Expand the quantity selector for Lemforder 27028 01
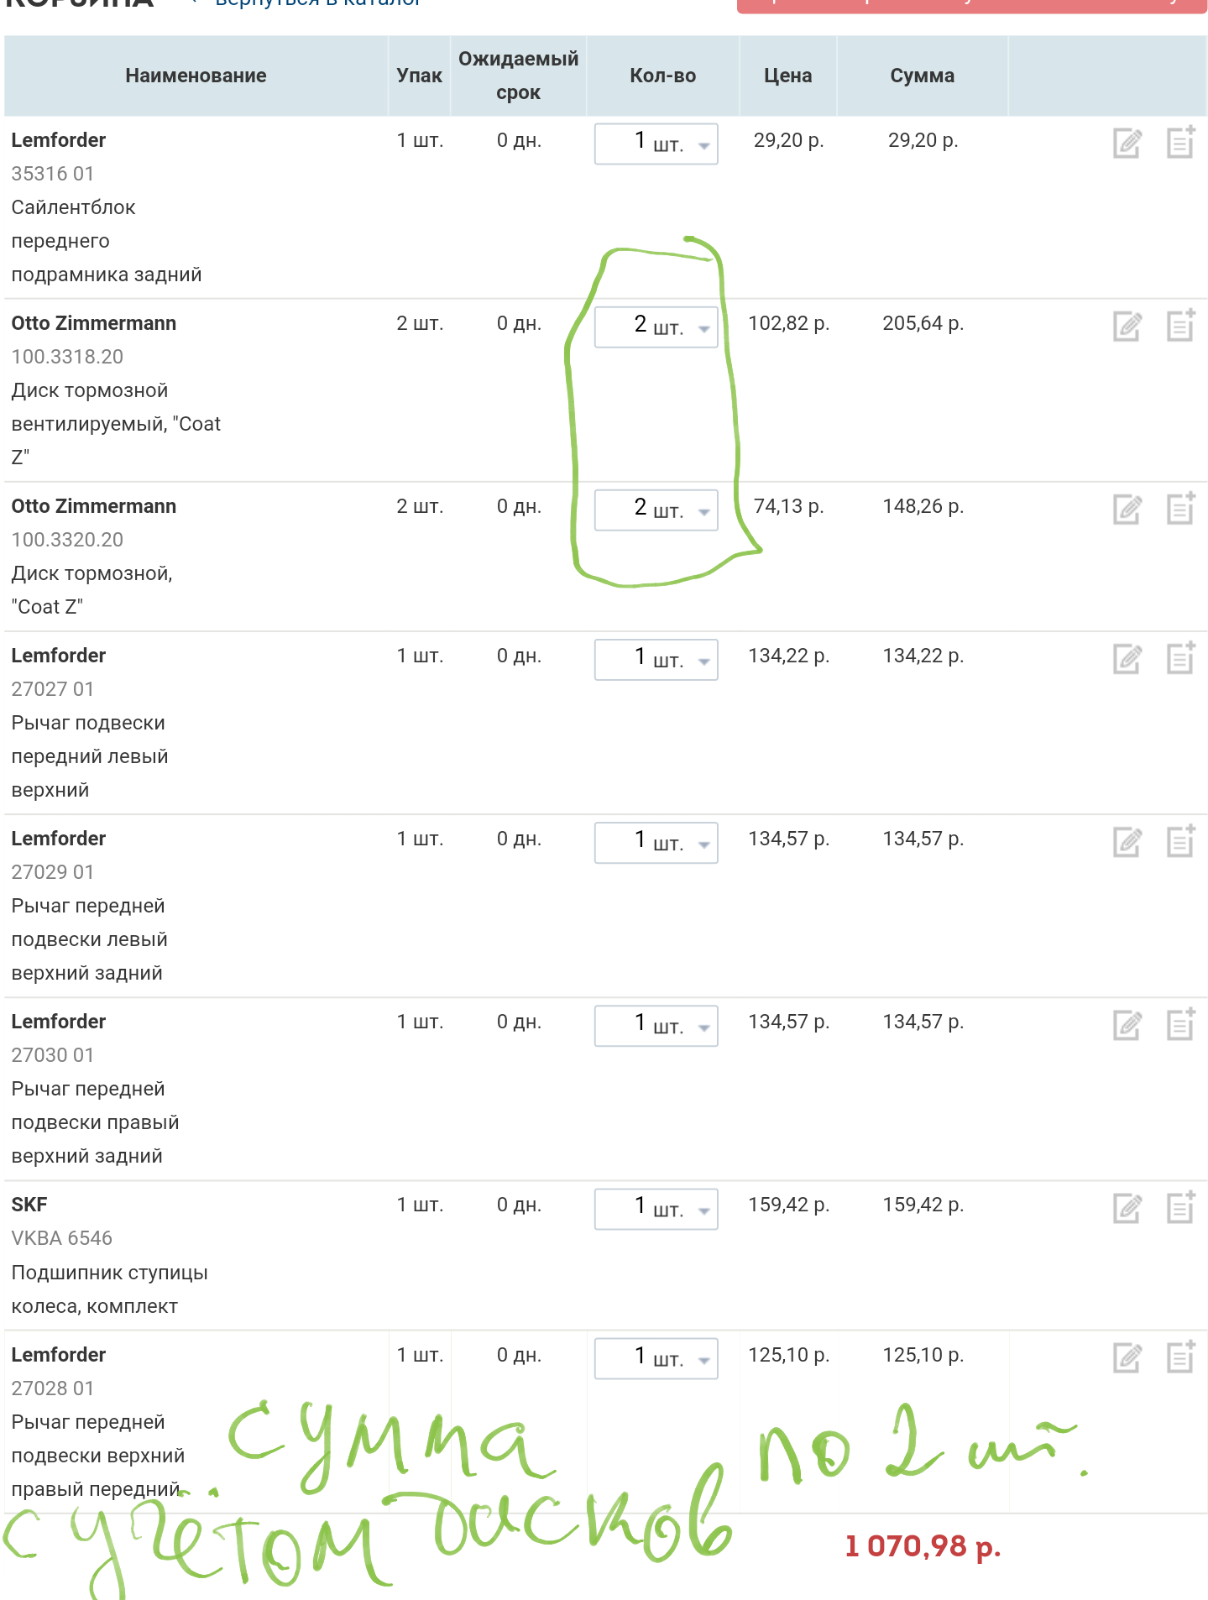Viewport: 1208px width, 1600px height. tap(704, 1360)
